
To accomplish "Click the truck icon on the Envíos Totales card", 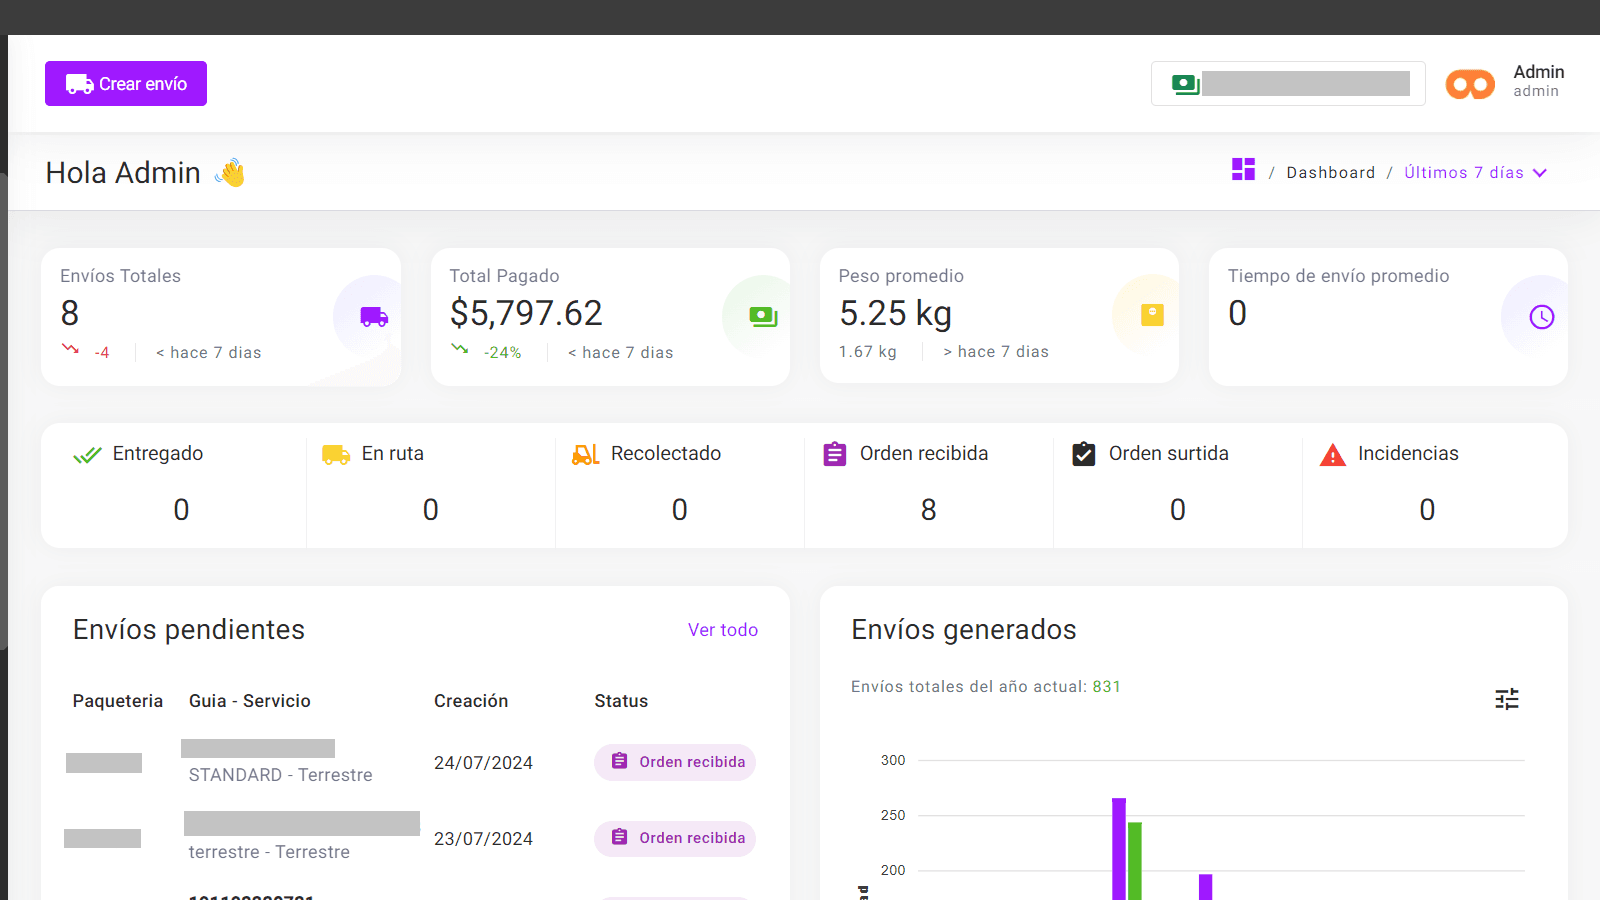I will [372, 317].
